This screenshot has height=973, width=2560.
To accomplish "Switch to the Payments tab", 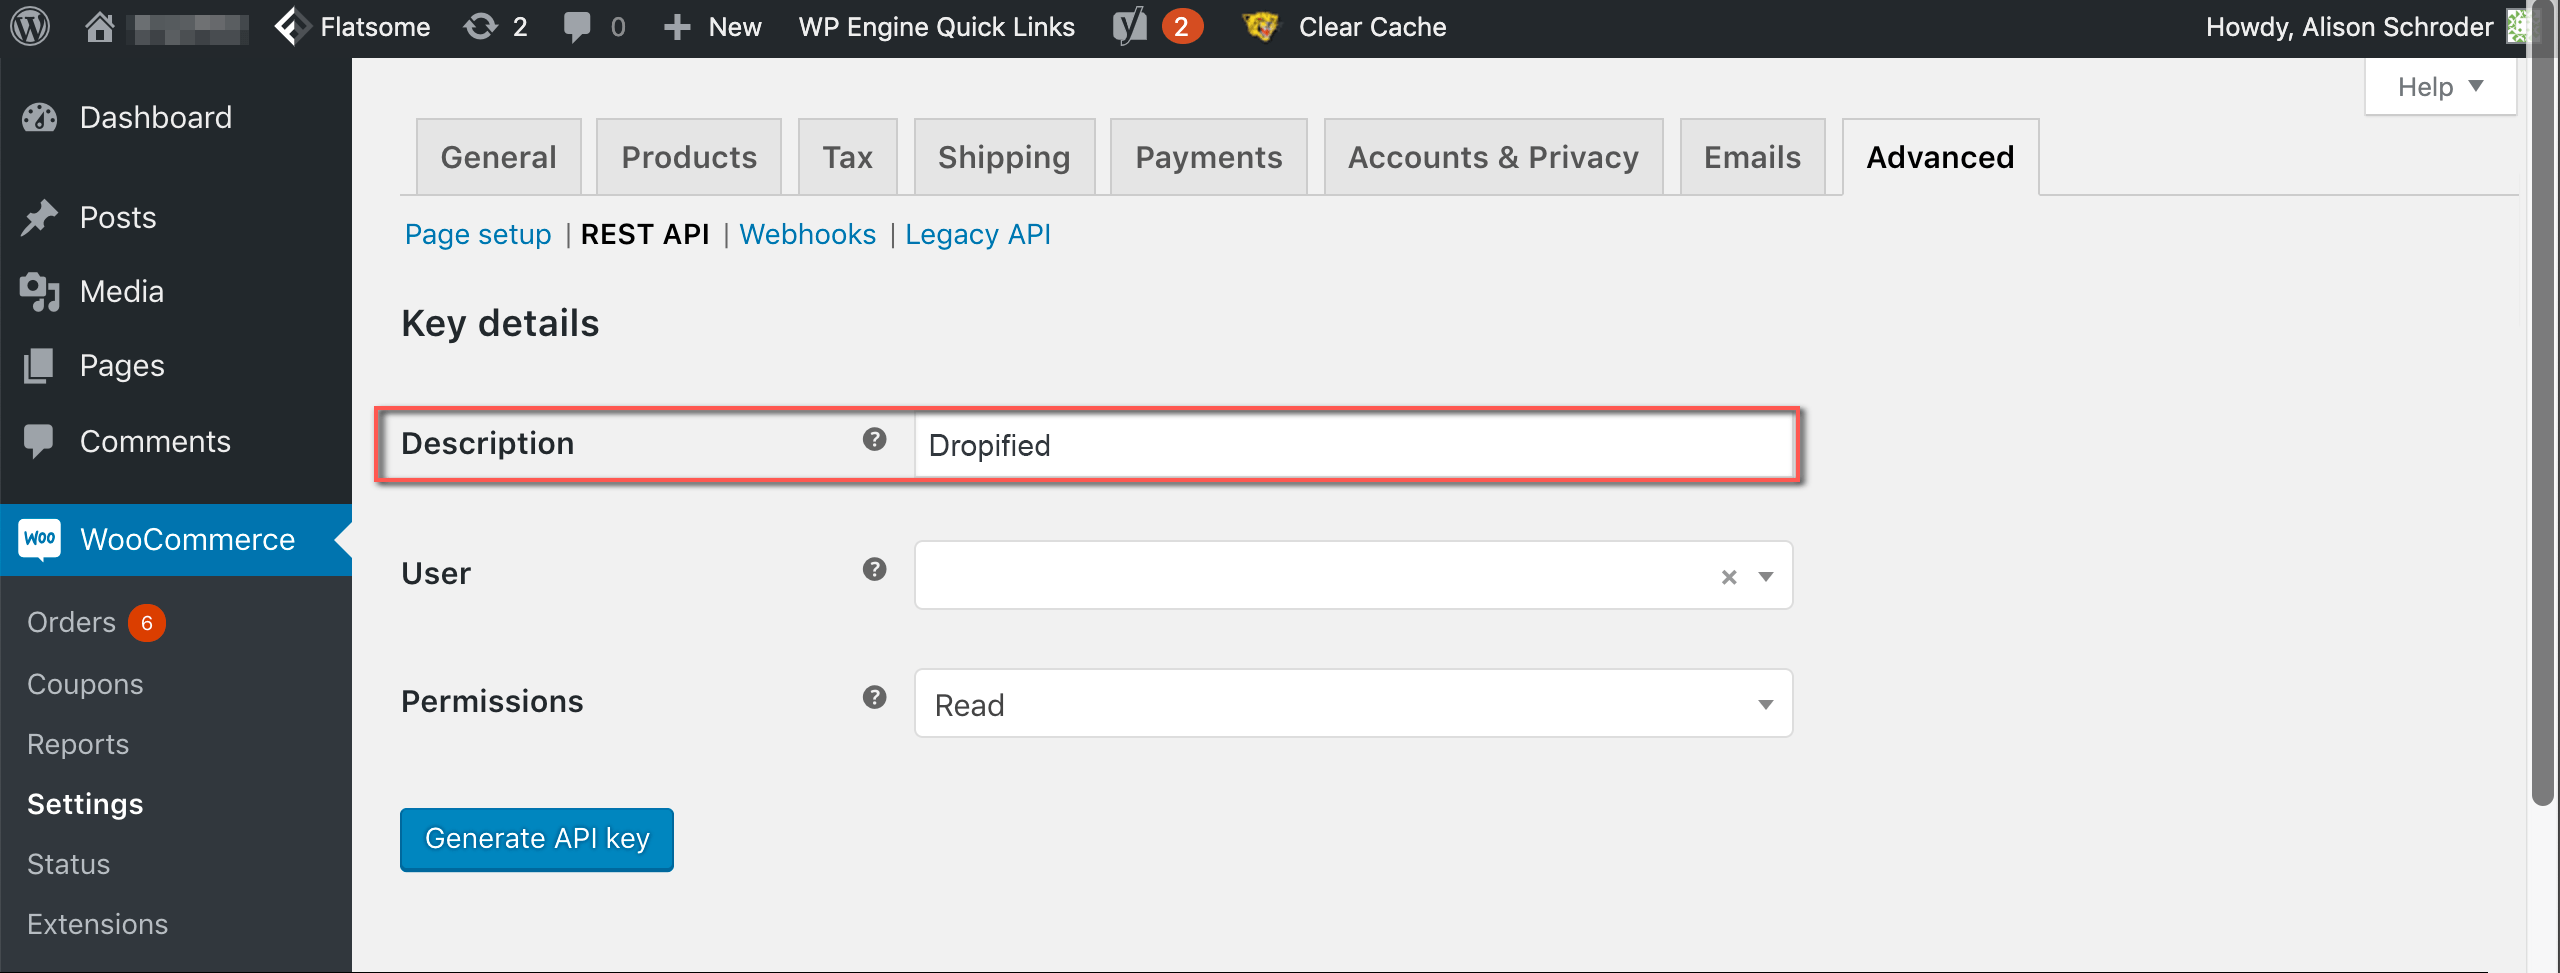I will click(x=1209, y=157).
